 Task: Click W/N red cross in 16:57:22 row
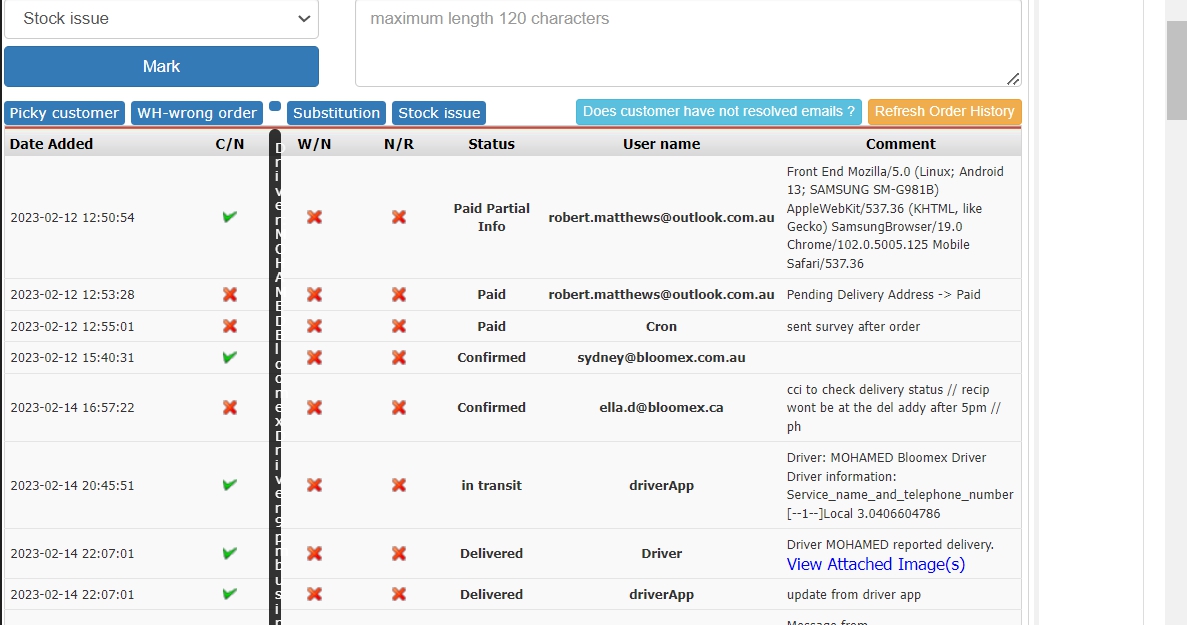pos(314,407)
